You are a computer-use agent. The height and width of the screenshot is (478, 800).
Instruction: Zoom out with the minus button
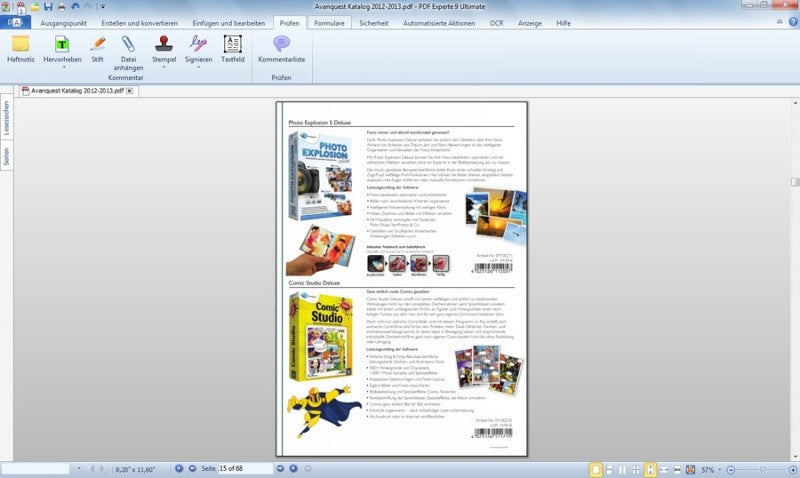pos(730,469)
